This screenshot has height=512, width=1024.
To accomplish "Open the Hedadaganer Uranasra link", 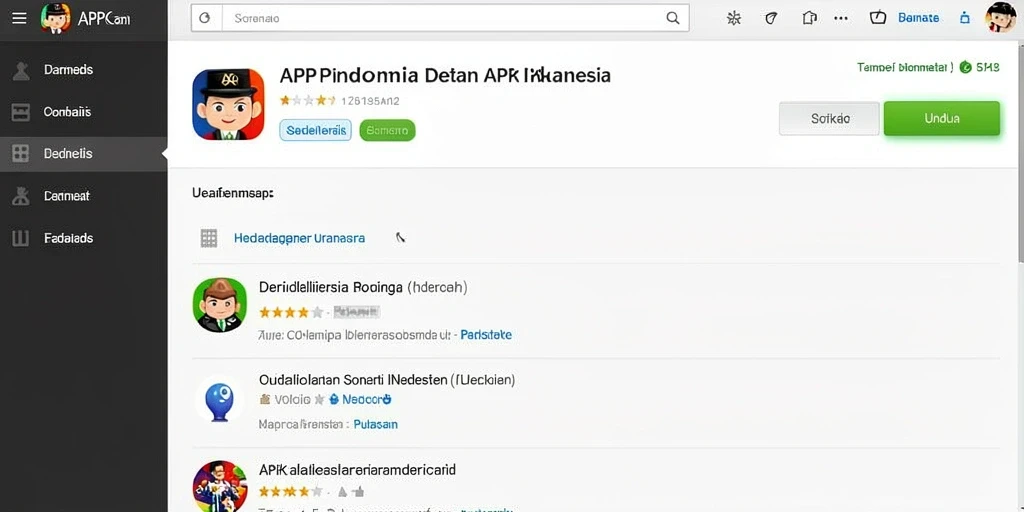I will [299, 238].
